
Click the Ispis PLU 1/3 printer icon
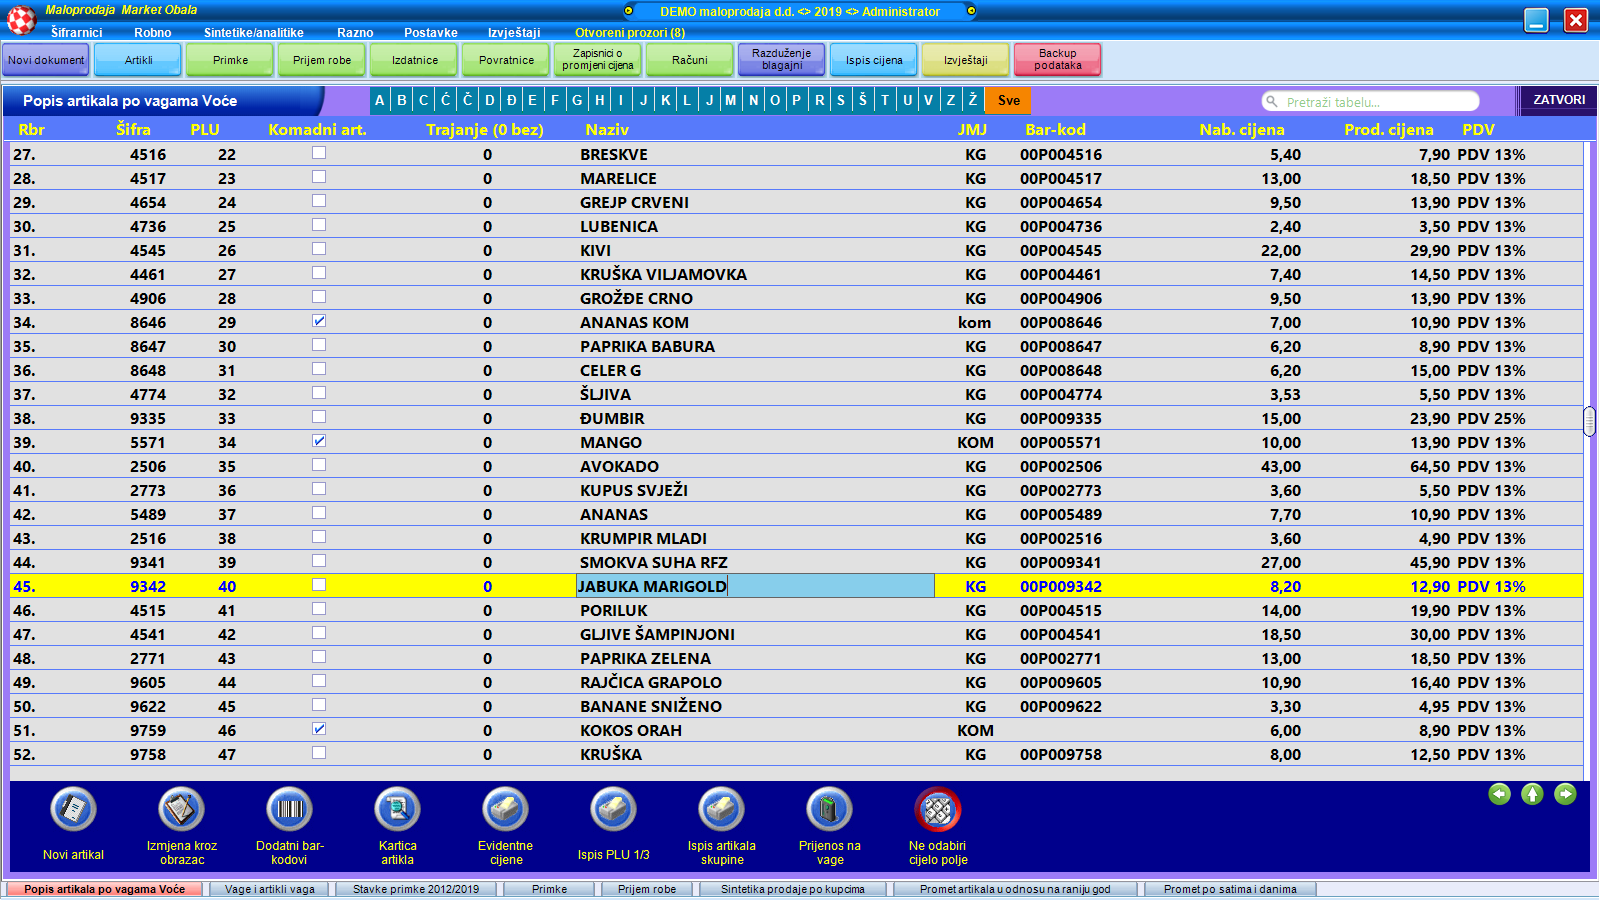(x=613, y=809)
